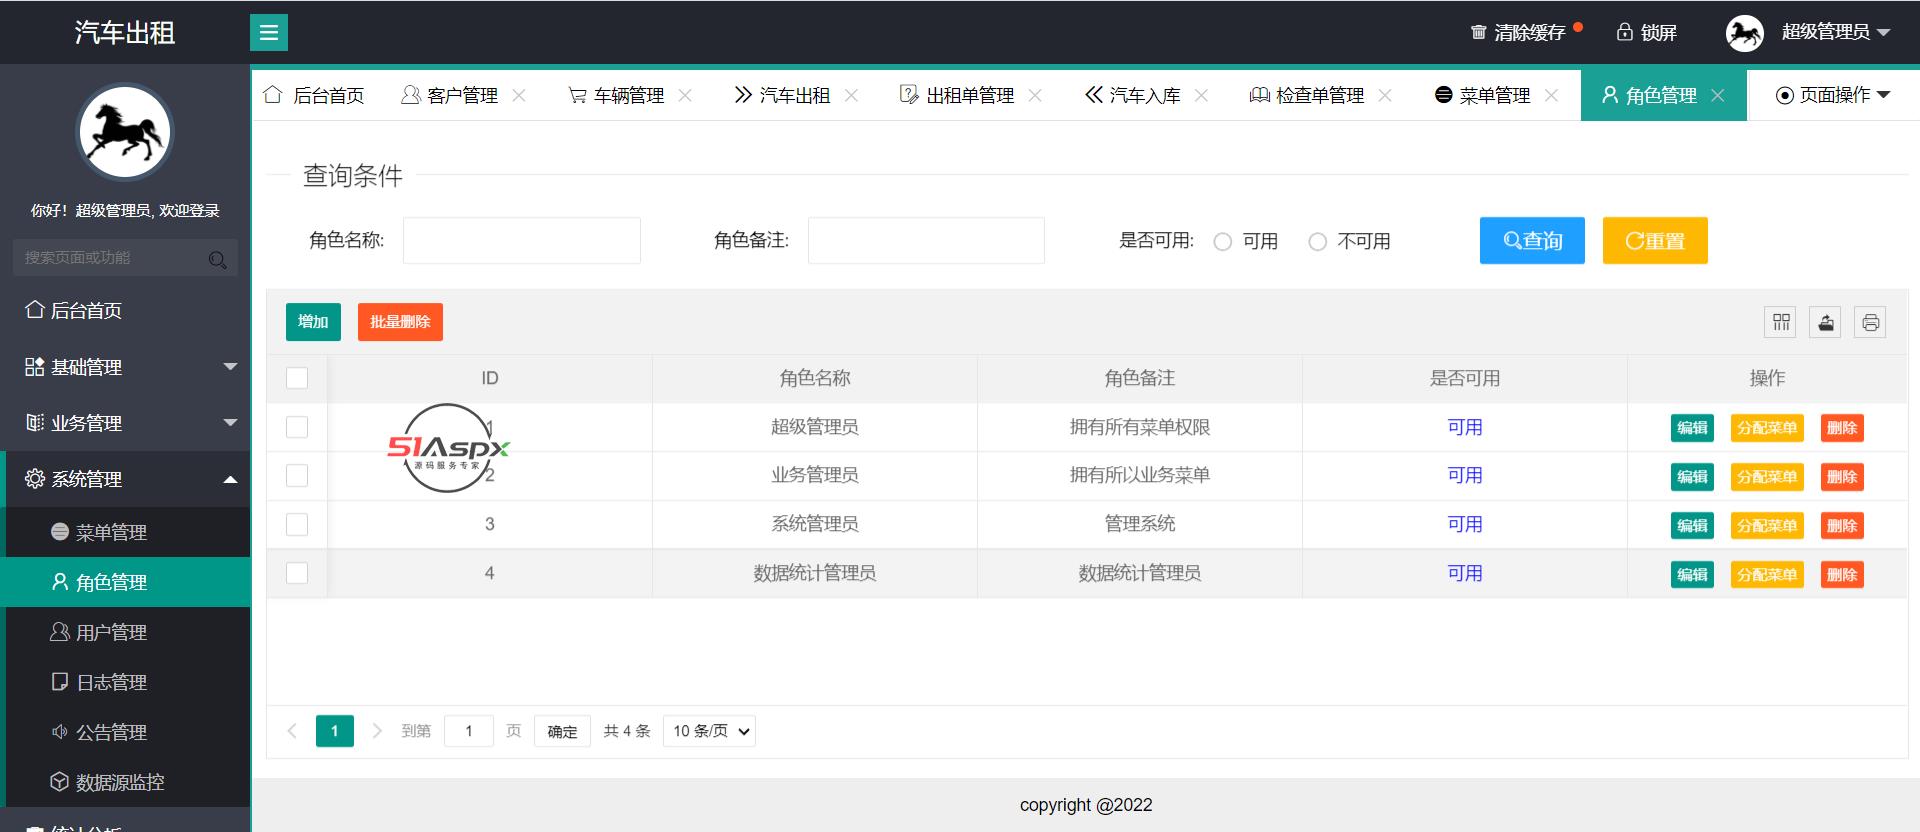Click the search magnifier in sidebar
This screenshot has height=832, width=1920.
[217, 260]
